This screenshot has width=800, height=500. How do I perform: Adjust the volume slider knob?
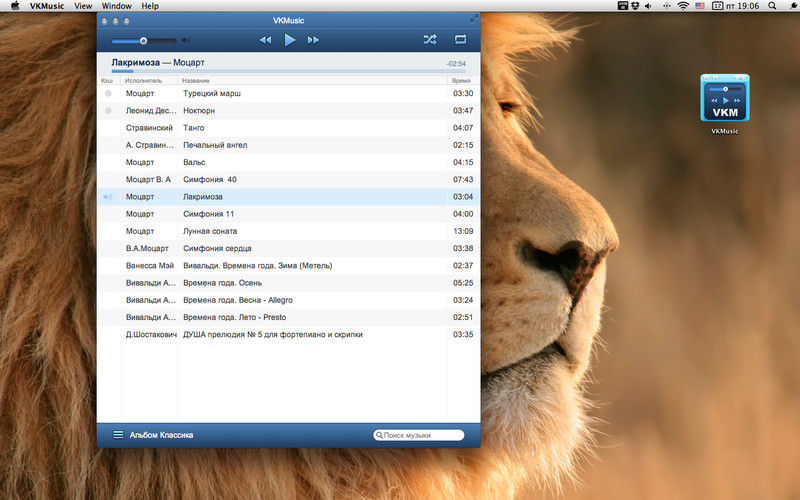143,40
